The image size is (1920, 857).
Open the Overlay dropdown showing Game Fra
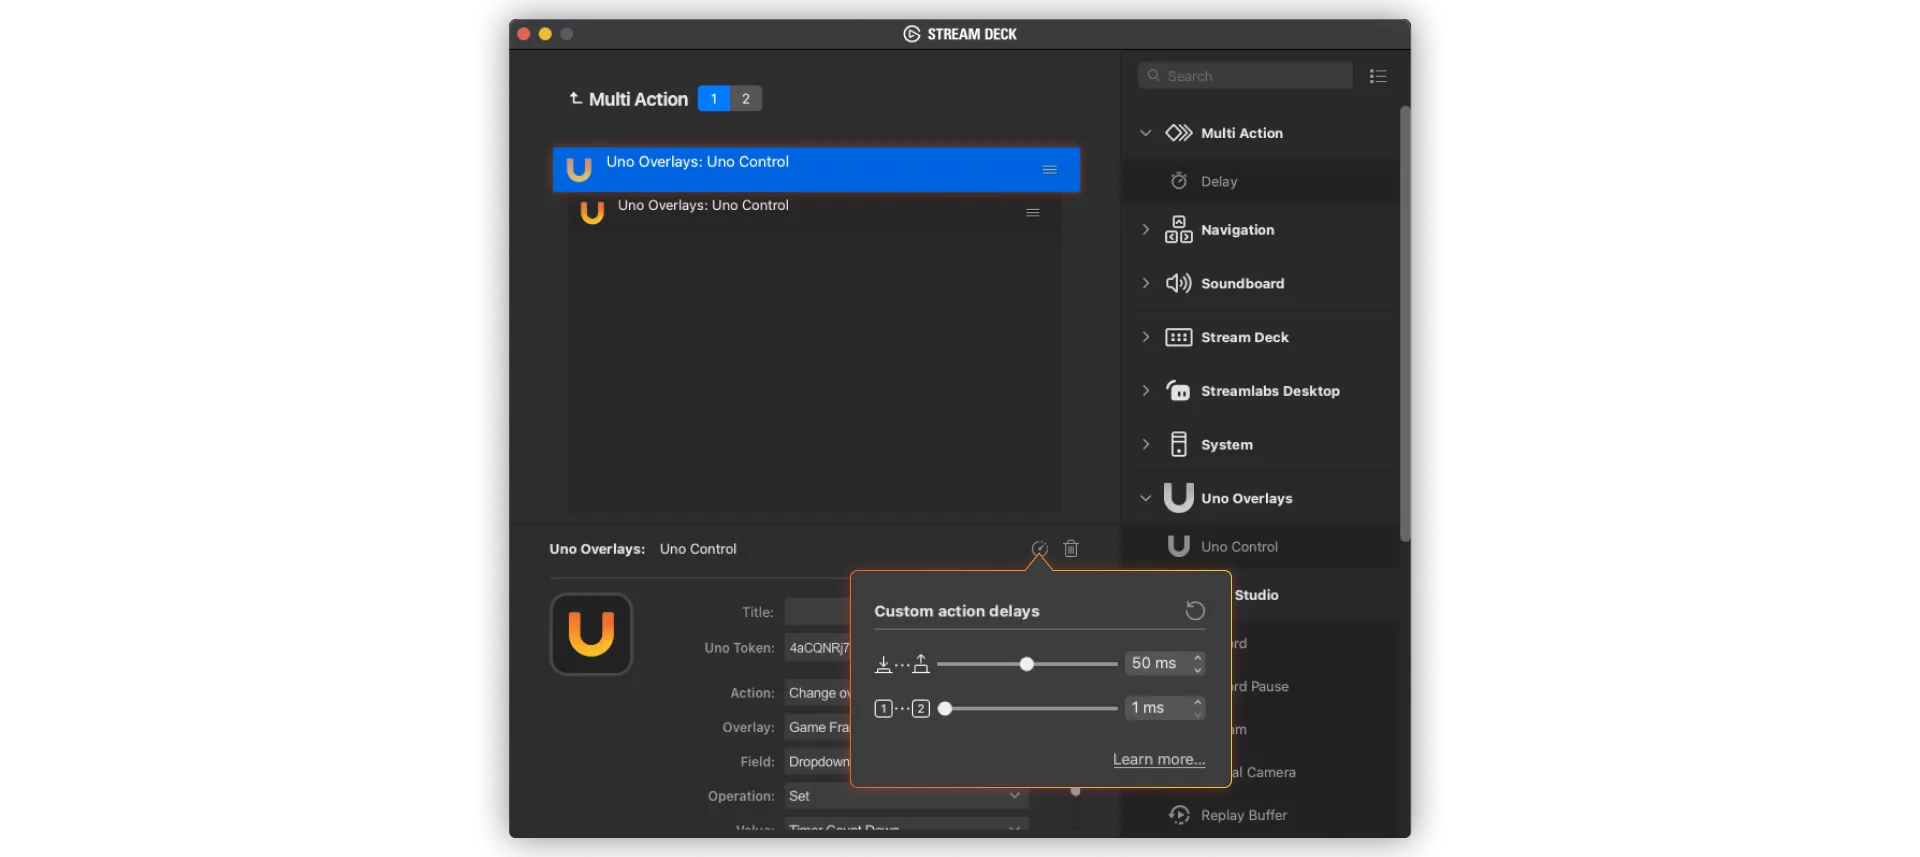(x=817, y=728)
